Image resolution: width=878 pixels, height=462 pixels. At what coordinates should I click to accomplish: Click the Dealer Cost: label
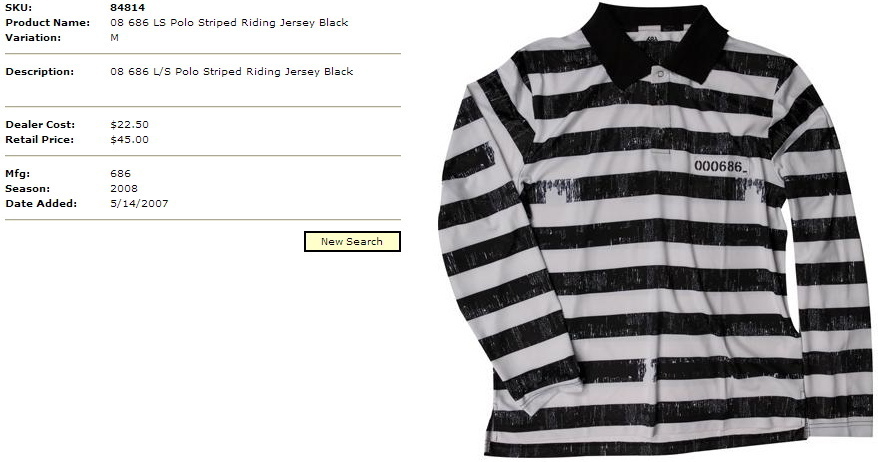point(40,124)
